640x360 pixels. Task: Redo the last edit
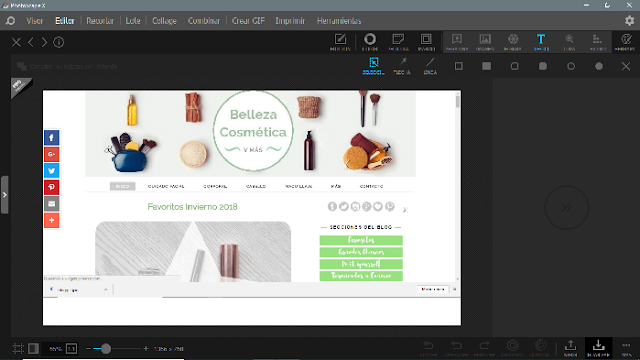point(484,348)
